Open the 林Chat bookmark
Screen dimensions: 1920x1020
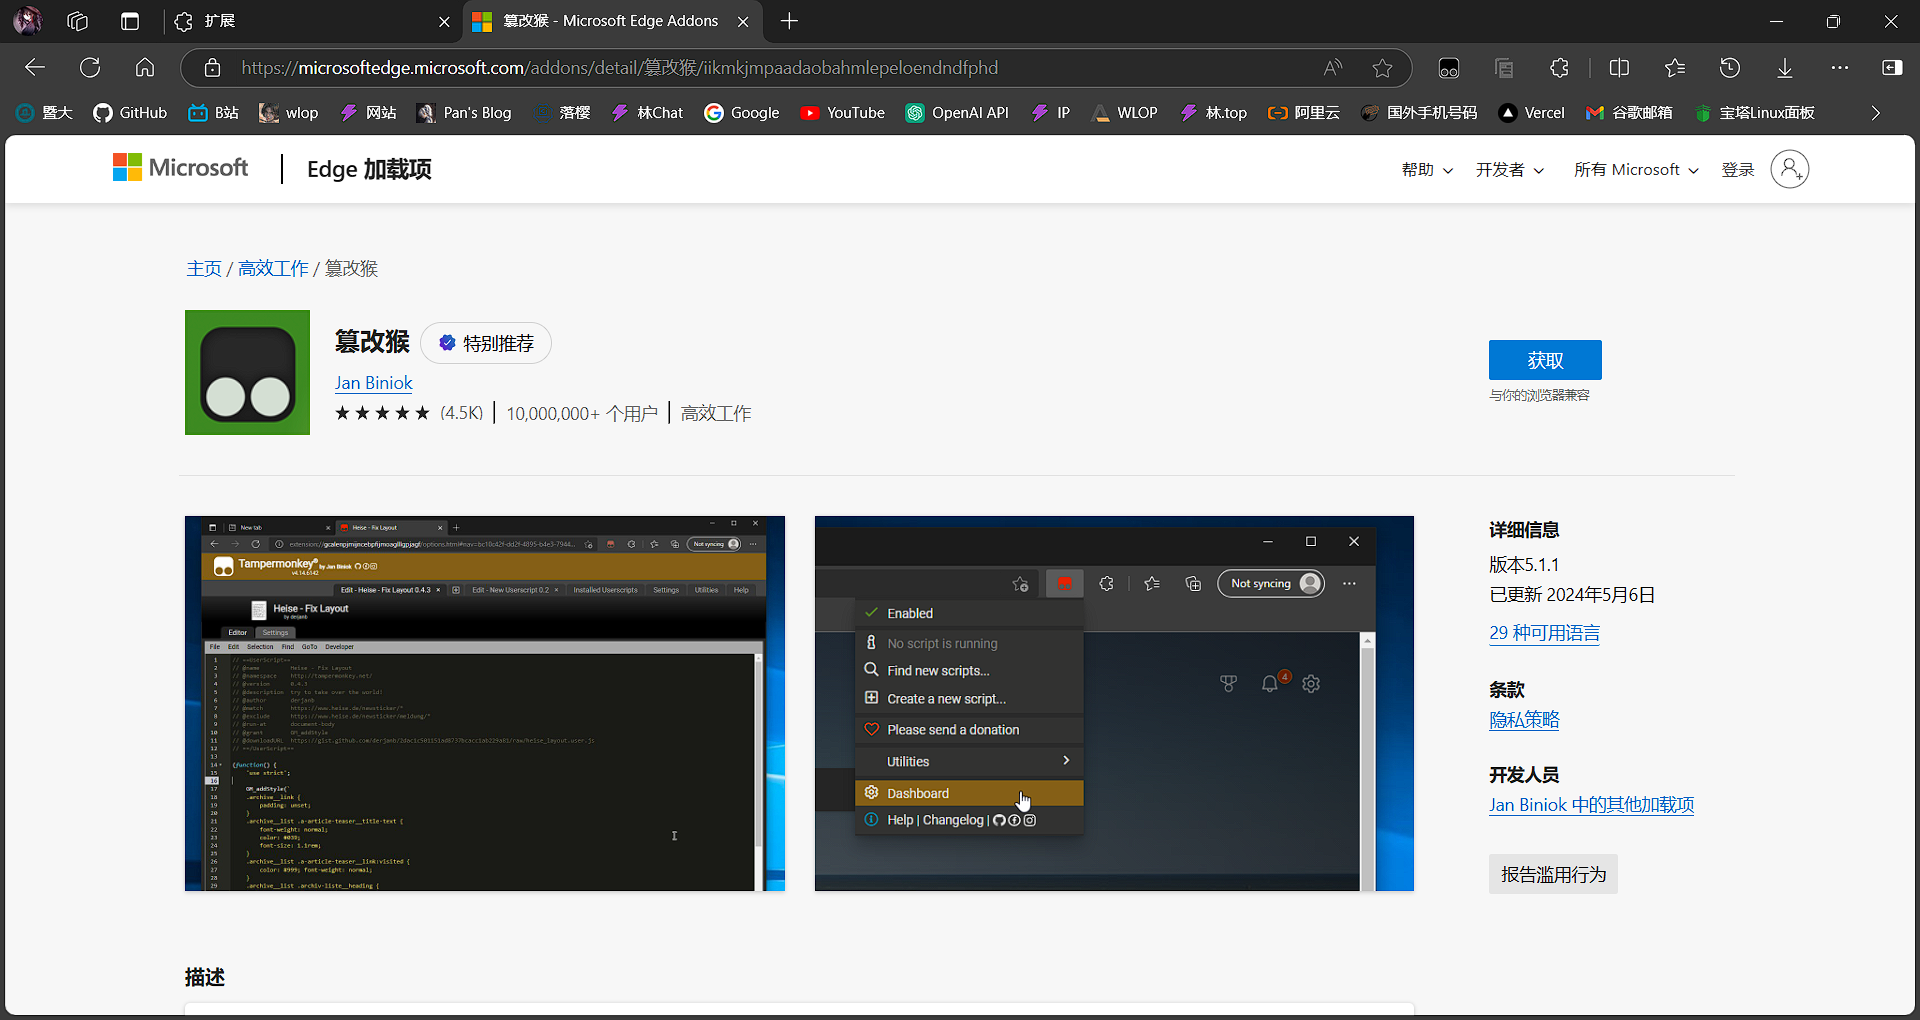(x=647, y=113)
